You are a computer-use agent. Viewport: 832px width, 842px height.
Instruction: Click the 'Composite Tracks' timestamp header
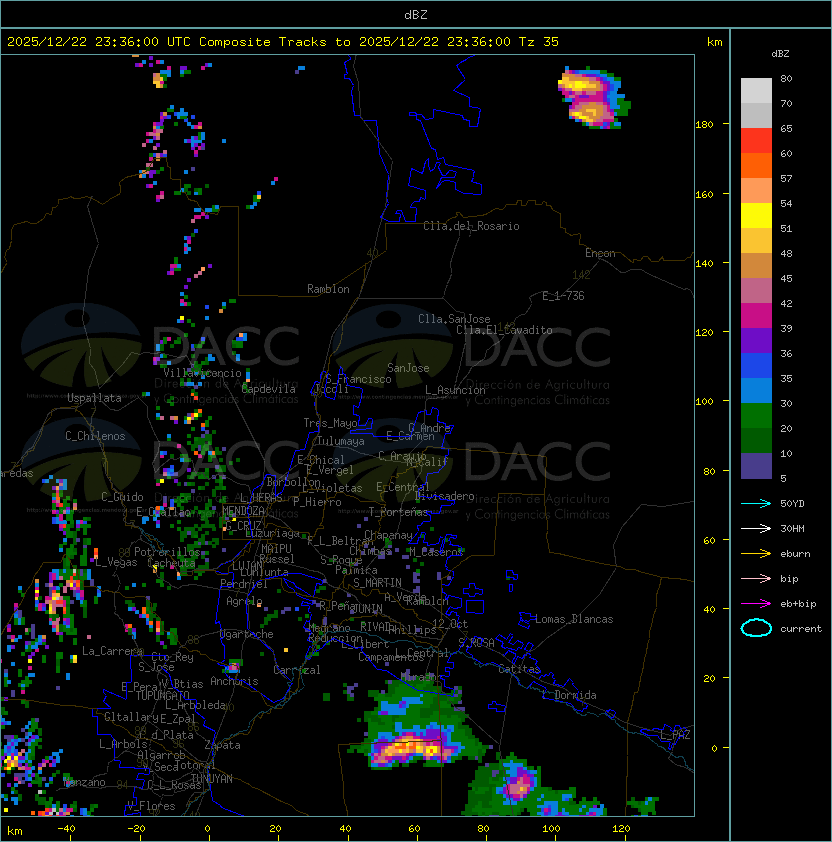click(283, 41)
